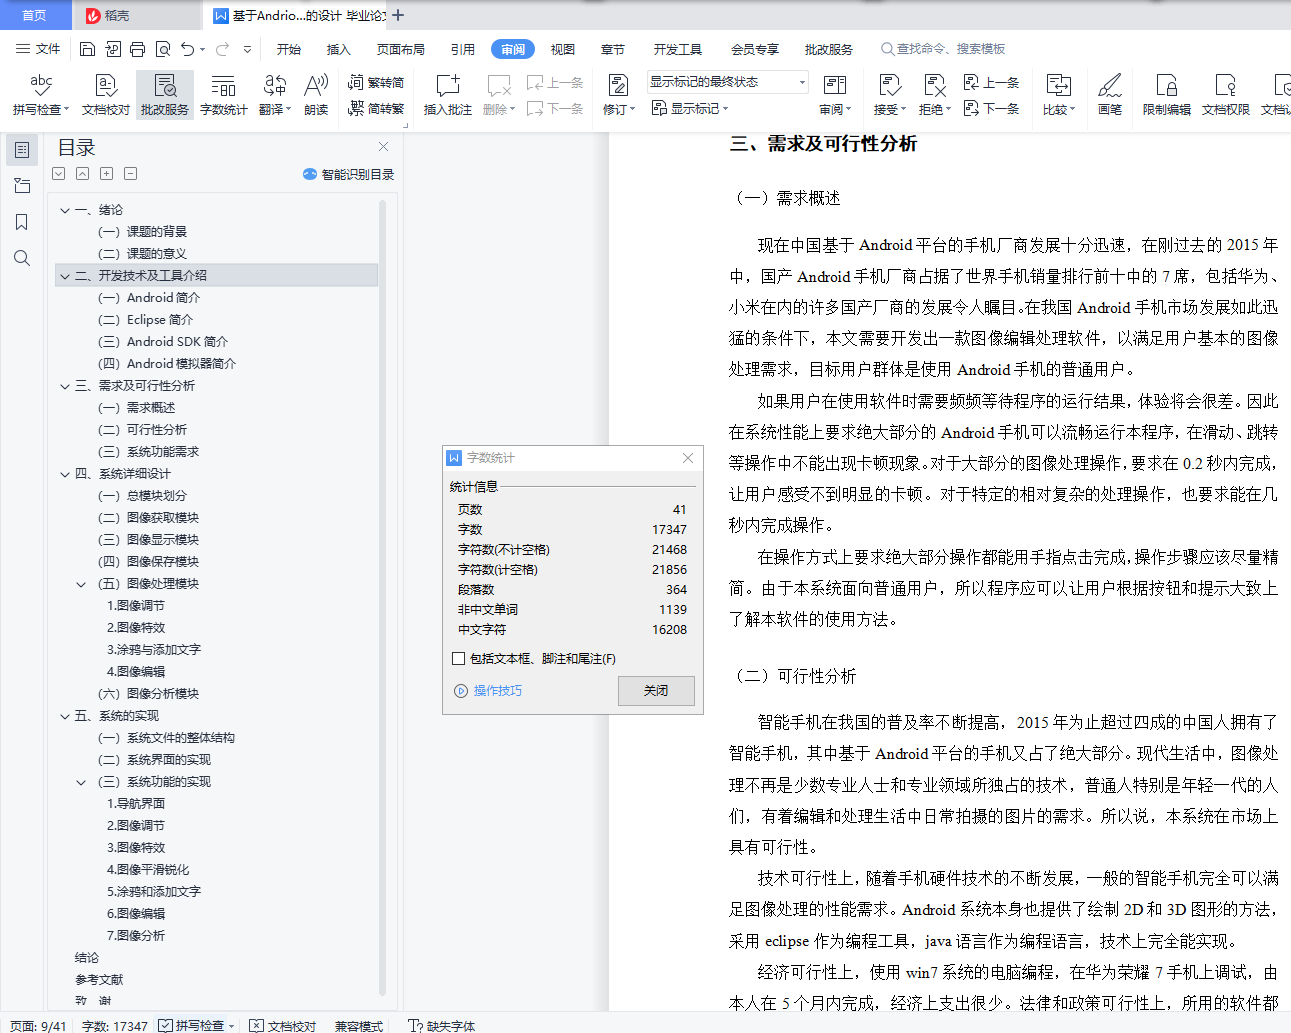Switch to the 页面布局 ribbon tab
This screenshot has height=1033, width=1291.
401,49
